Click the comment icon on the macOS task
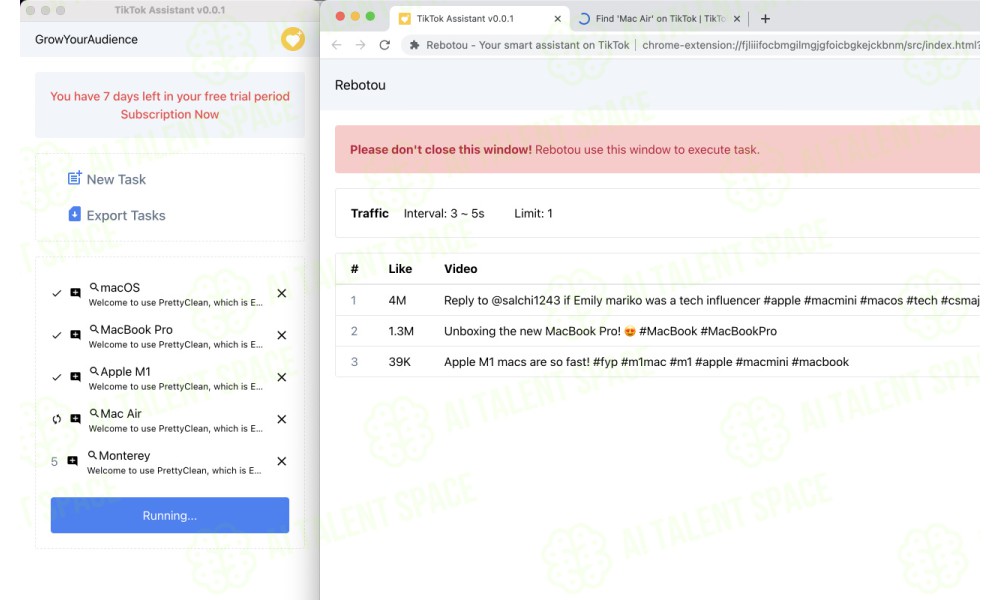This screenshot has width=1000, height=600. (x=75, y=293)
